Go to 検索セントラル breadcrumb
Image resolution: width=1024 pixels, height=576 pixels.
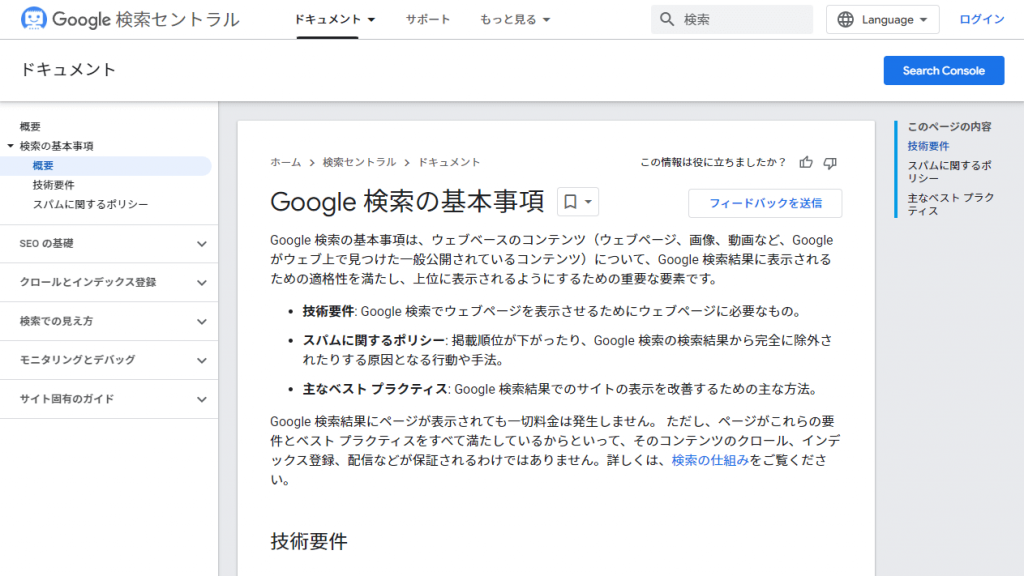coord(359,162)
